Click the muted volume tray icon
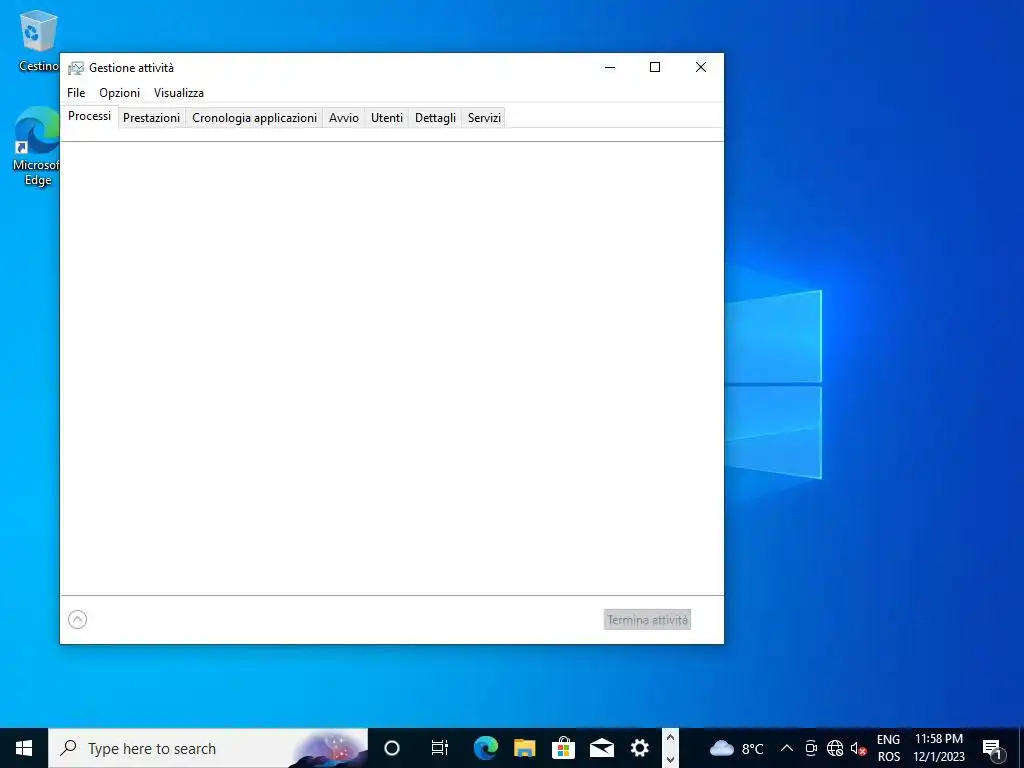1024x768 pixels. pyautogui.click(x=858, y=748)
